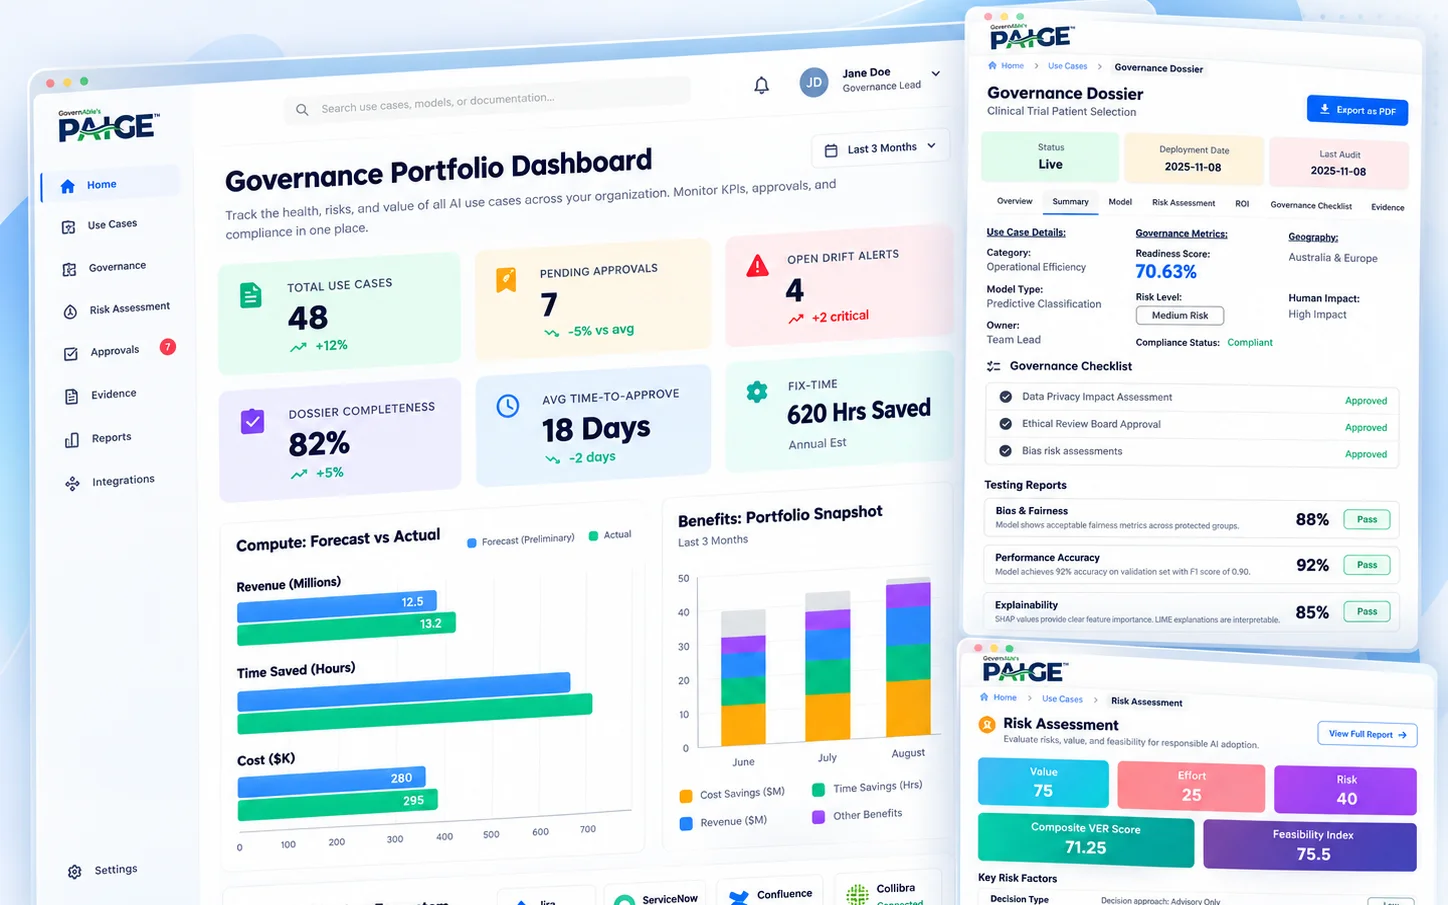Click Pass on the Performance Accuracy report
Viewport: 1448px width, 905px height.
[1367, 566]
